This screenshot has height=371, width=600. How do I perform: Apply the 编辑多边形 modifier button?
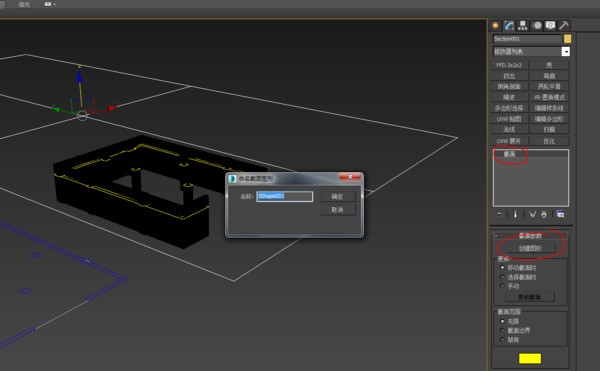(549, 119)
